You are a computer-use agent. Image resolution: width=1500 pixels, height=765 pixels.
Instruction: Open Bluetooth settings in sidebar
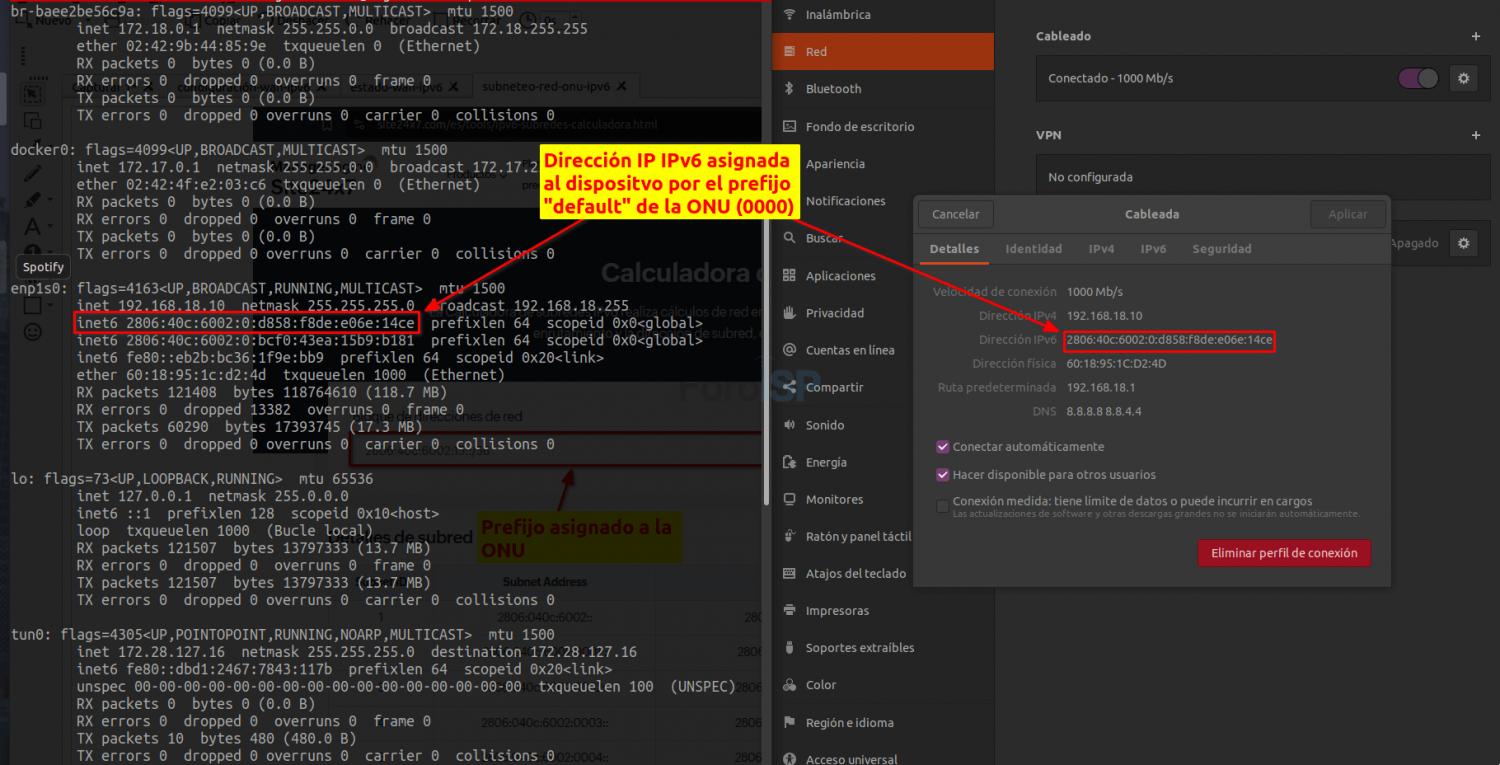point(833,89)
